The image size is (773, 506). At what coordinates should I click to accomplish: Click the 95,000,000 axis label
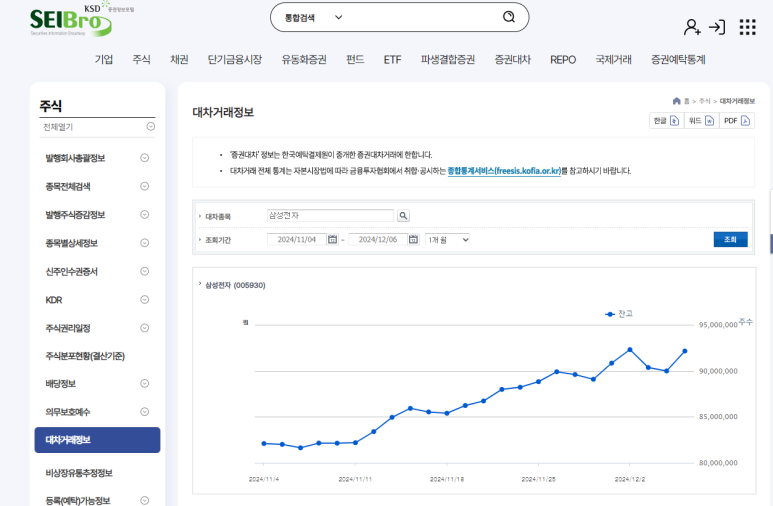pos(718,325)
